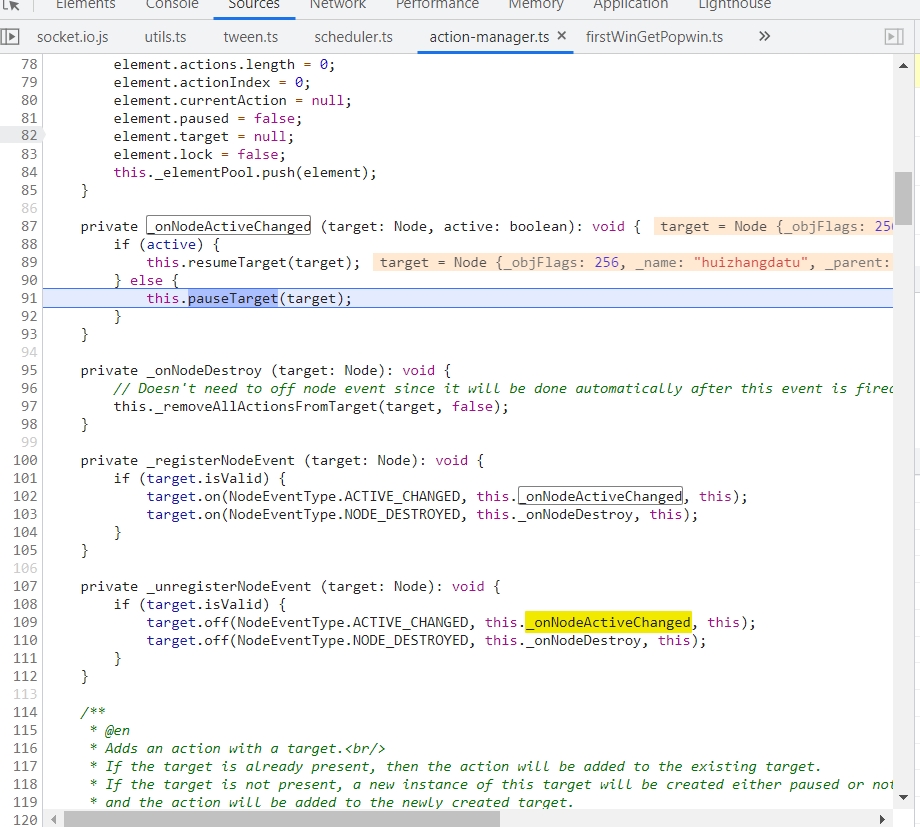
Task: Open the Memory panel tab
Action: pos(536,5)
